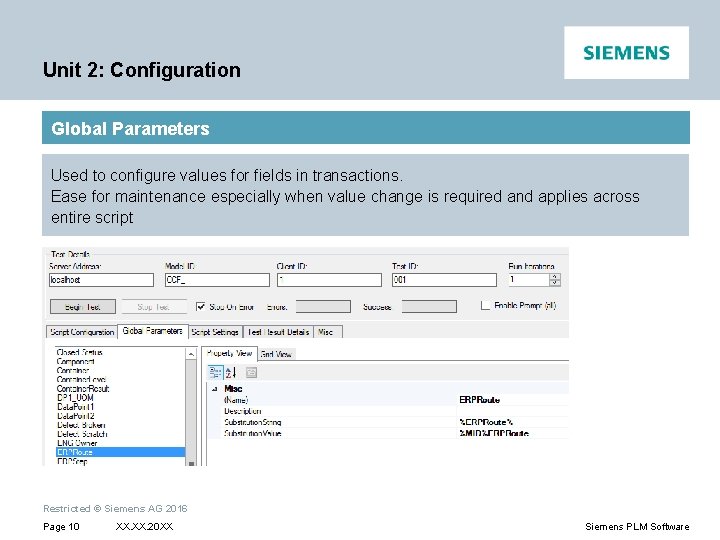Image resolution: width=720 pixels, height=540 pixels.
Task: Click the Model ID input field
Action: pos(217,280)
